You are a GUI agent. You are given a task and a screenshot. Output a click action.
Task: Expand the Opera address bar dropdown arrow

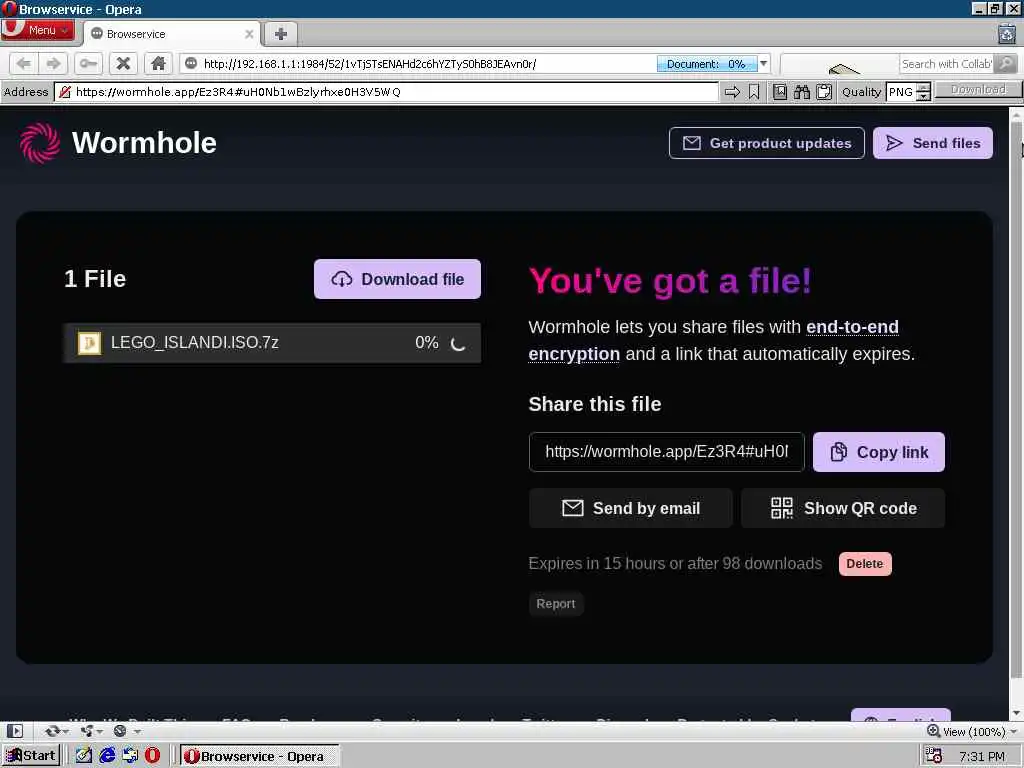[x=763, y=63]
